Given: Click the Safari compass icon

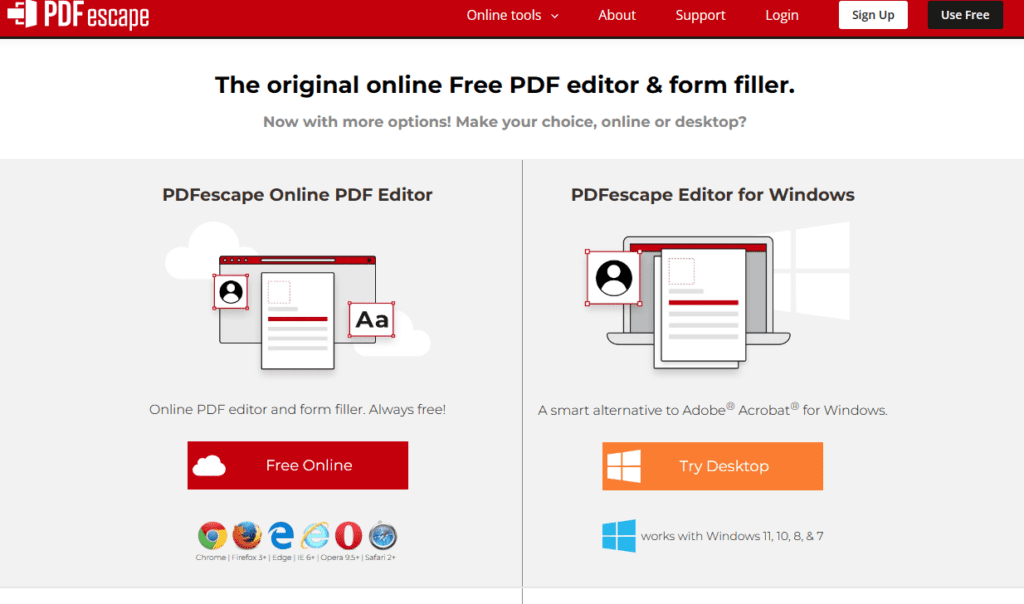Looking at the screenshot, I should point(383,536).
